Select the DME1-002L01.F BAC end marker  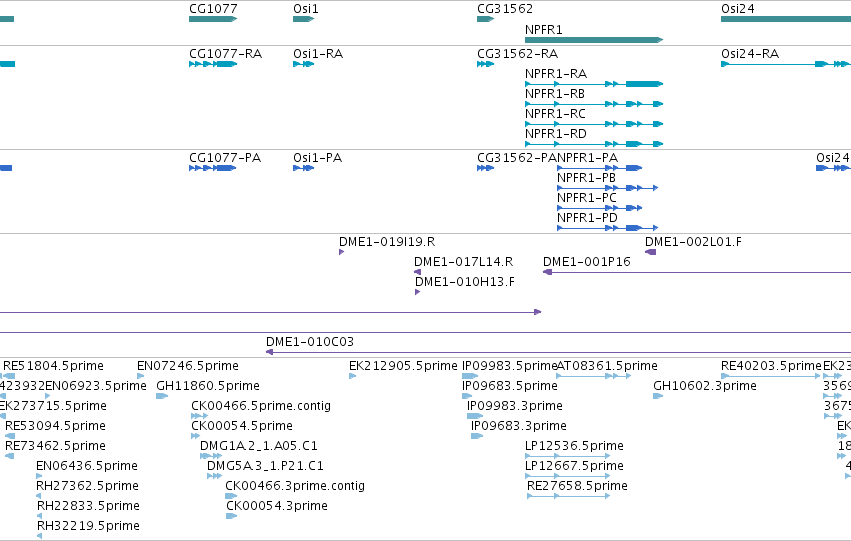pyautogui.click(x=650, y=252)
